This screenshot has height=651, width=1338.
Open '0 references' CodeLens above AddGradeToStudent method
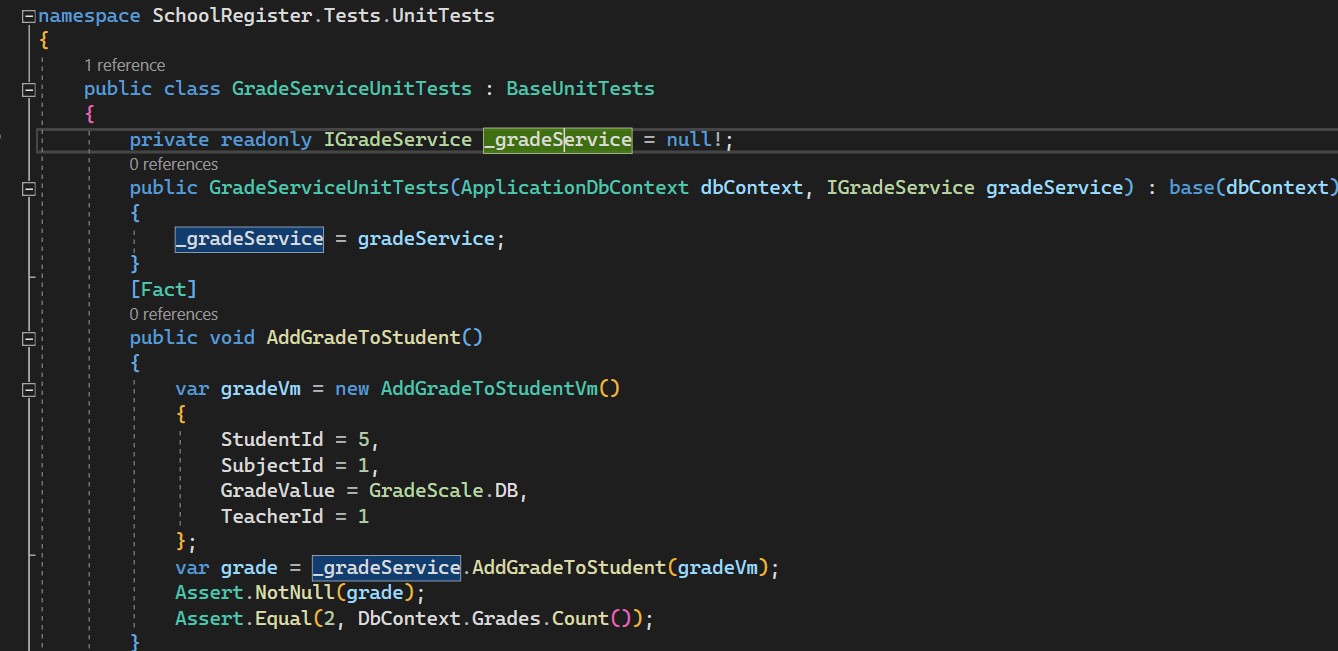click(173, 314)
